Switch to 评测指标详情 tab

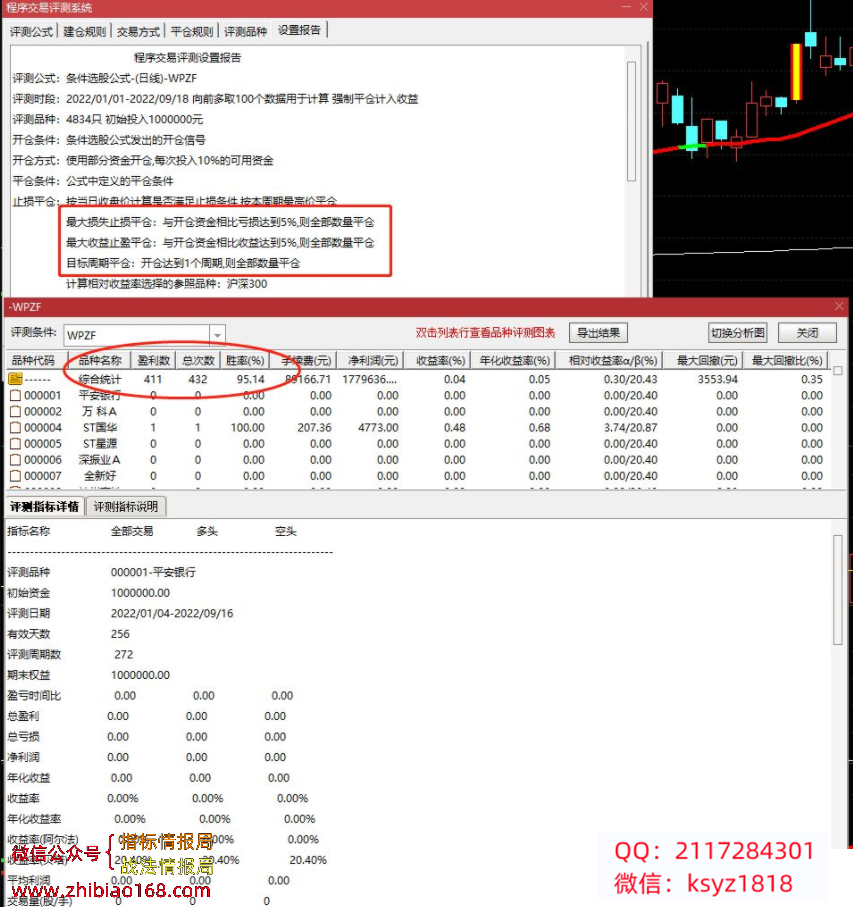[45, 507]
